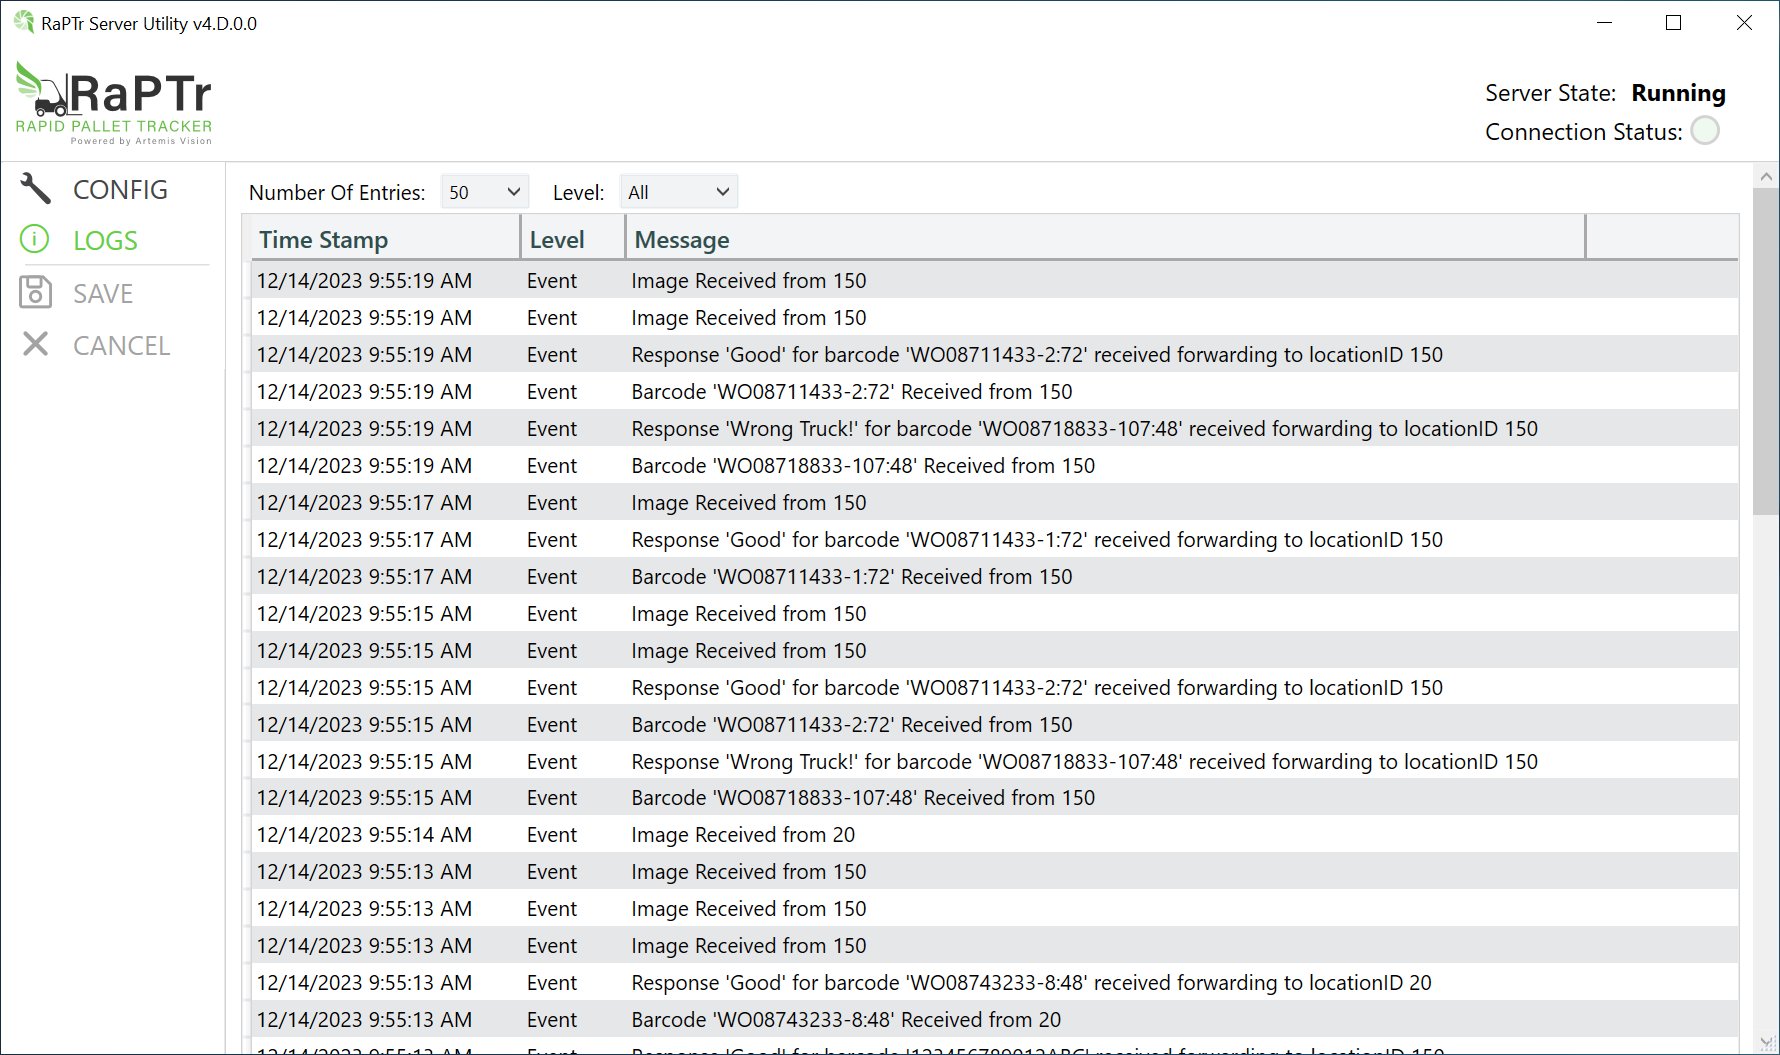Click the LOGS info circle icon
The width and height of the screenshot is (1780, 1055).
pyautogui.click(x=35, y=240)
